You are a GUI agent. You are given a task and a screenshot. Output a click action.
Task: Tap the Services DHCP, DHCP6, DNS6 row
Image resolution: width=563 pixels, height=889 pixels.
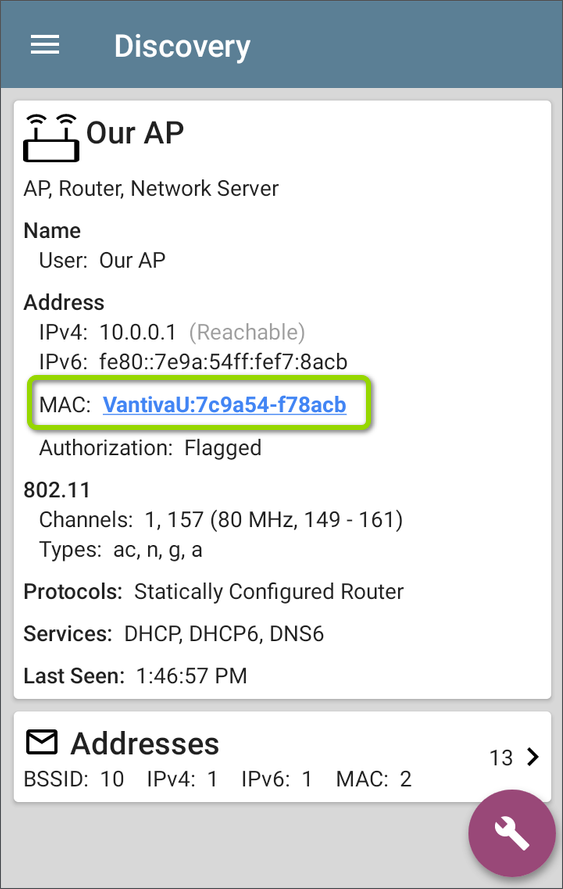pyautogui.click(x=173, y=634)
